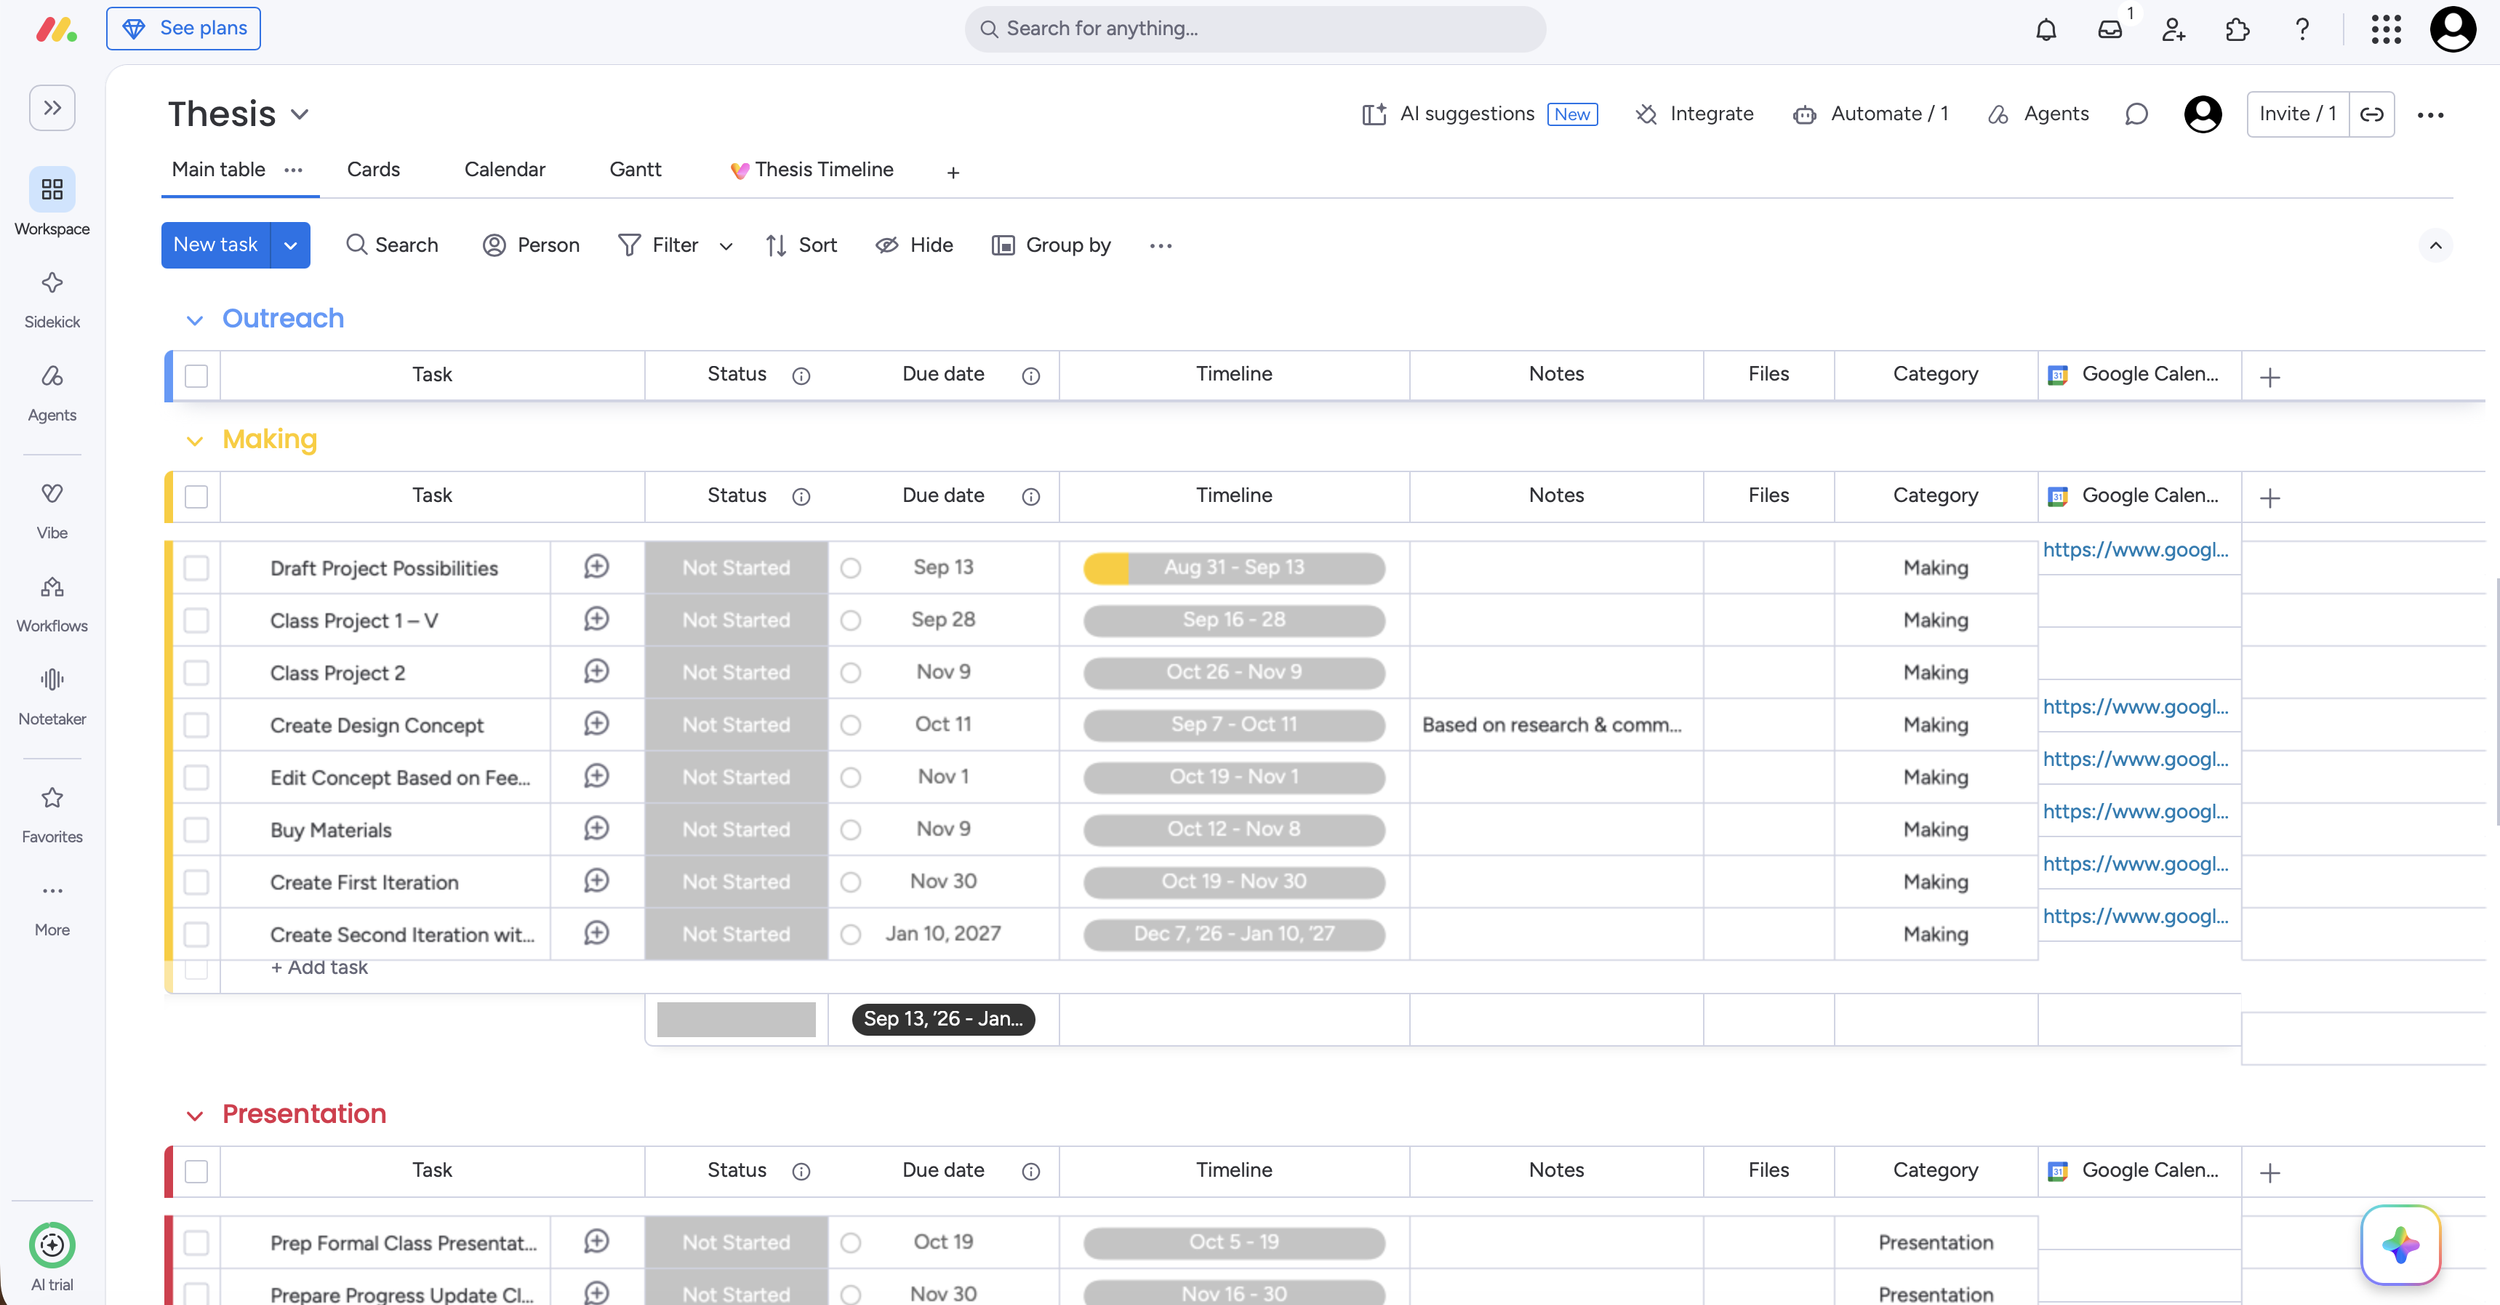Image resolution: width=2500 pixels, height=1305 pixels.
Task: Open Google link for Create First Iteration
Action: coord(2135,864)
